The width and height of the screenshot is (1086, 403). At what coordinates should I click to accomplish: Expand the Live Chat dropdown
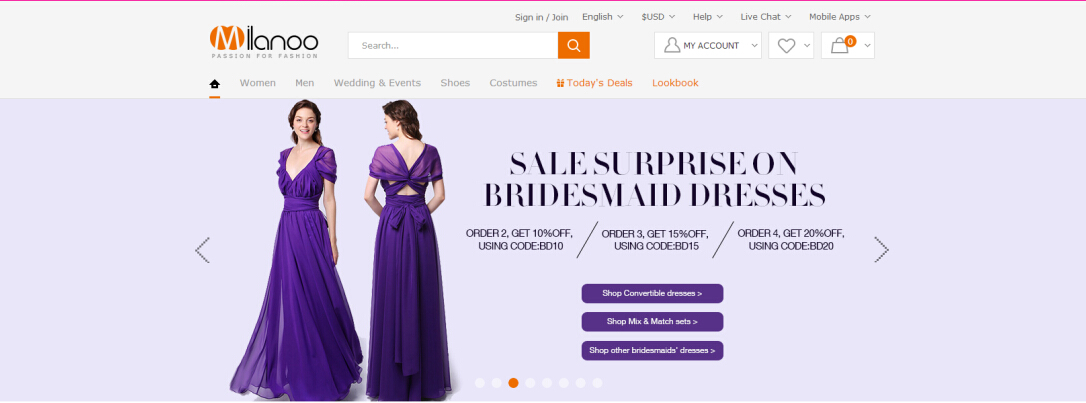point(765,16)
